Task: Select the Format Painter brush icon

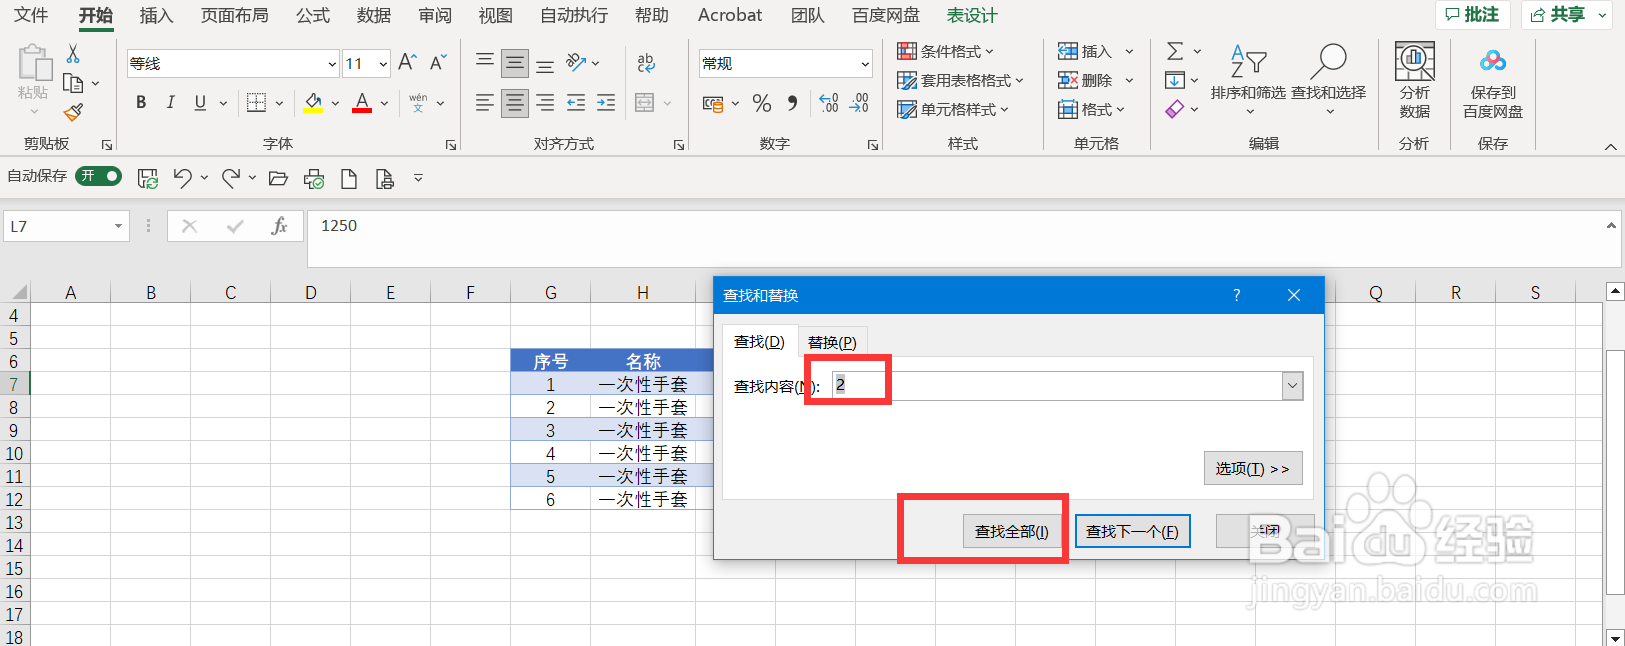Action: coord(73,112)
